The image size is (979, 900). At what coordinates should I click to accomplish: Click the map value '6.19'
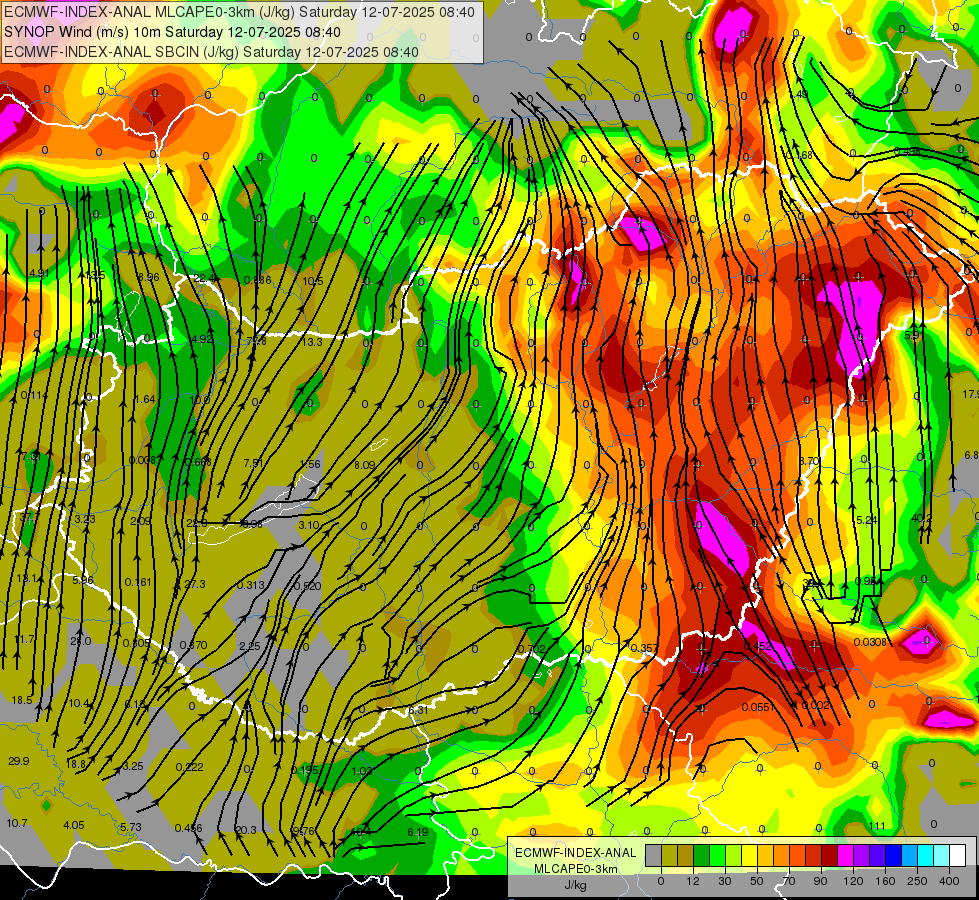[x=418, y=832]
